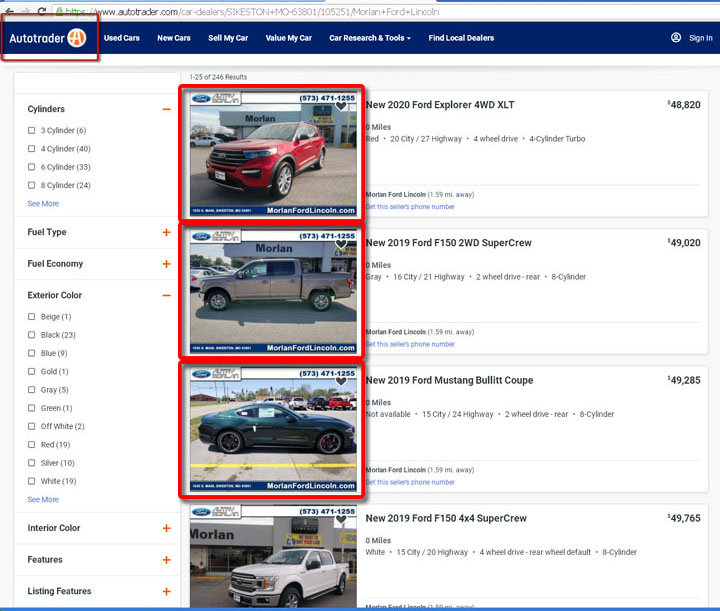Open the white F150 4x4 photo
Image resolution: width=720 pixels, height=611 pixels.
273,557
